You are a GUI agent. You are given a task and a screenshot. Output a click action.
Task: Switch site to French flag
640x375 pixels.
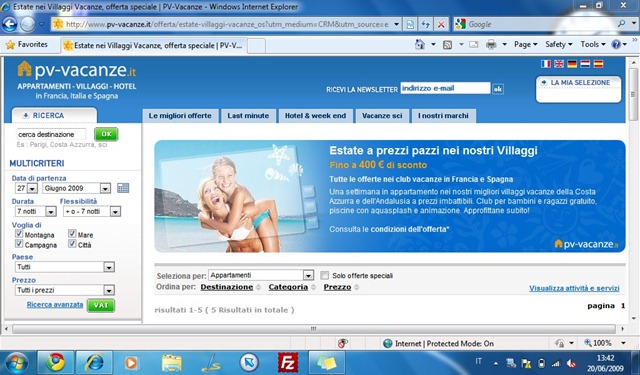(545, 64)
